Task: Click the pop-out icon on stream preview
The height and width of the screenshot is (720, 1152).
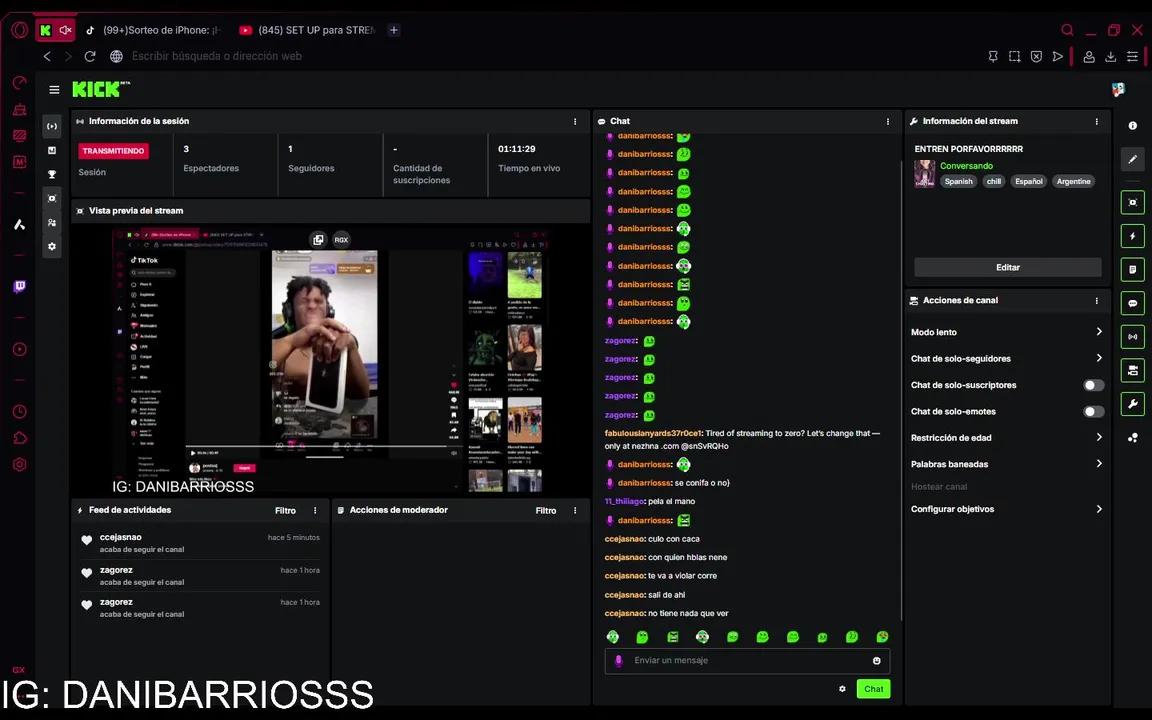Action: point(318,240)
